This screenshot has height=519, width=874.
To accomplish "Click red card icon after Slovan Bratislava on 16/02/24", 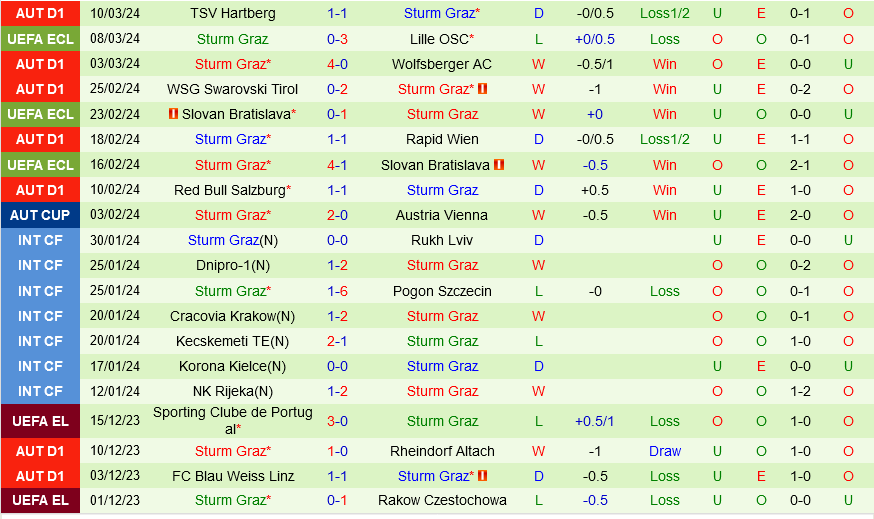I will coord(499,165).
